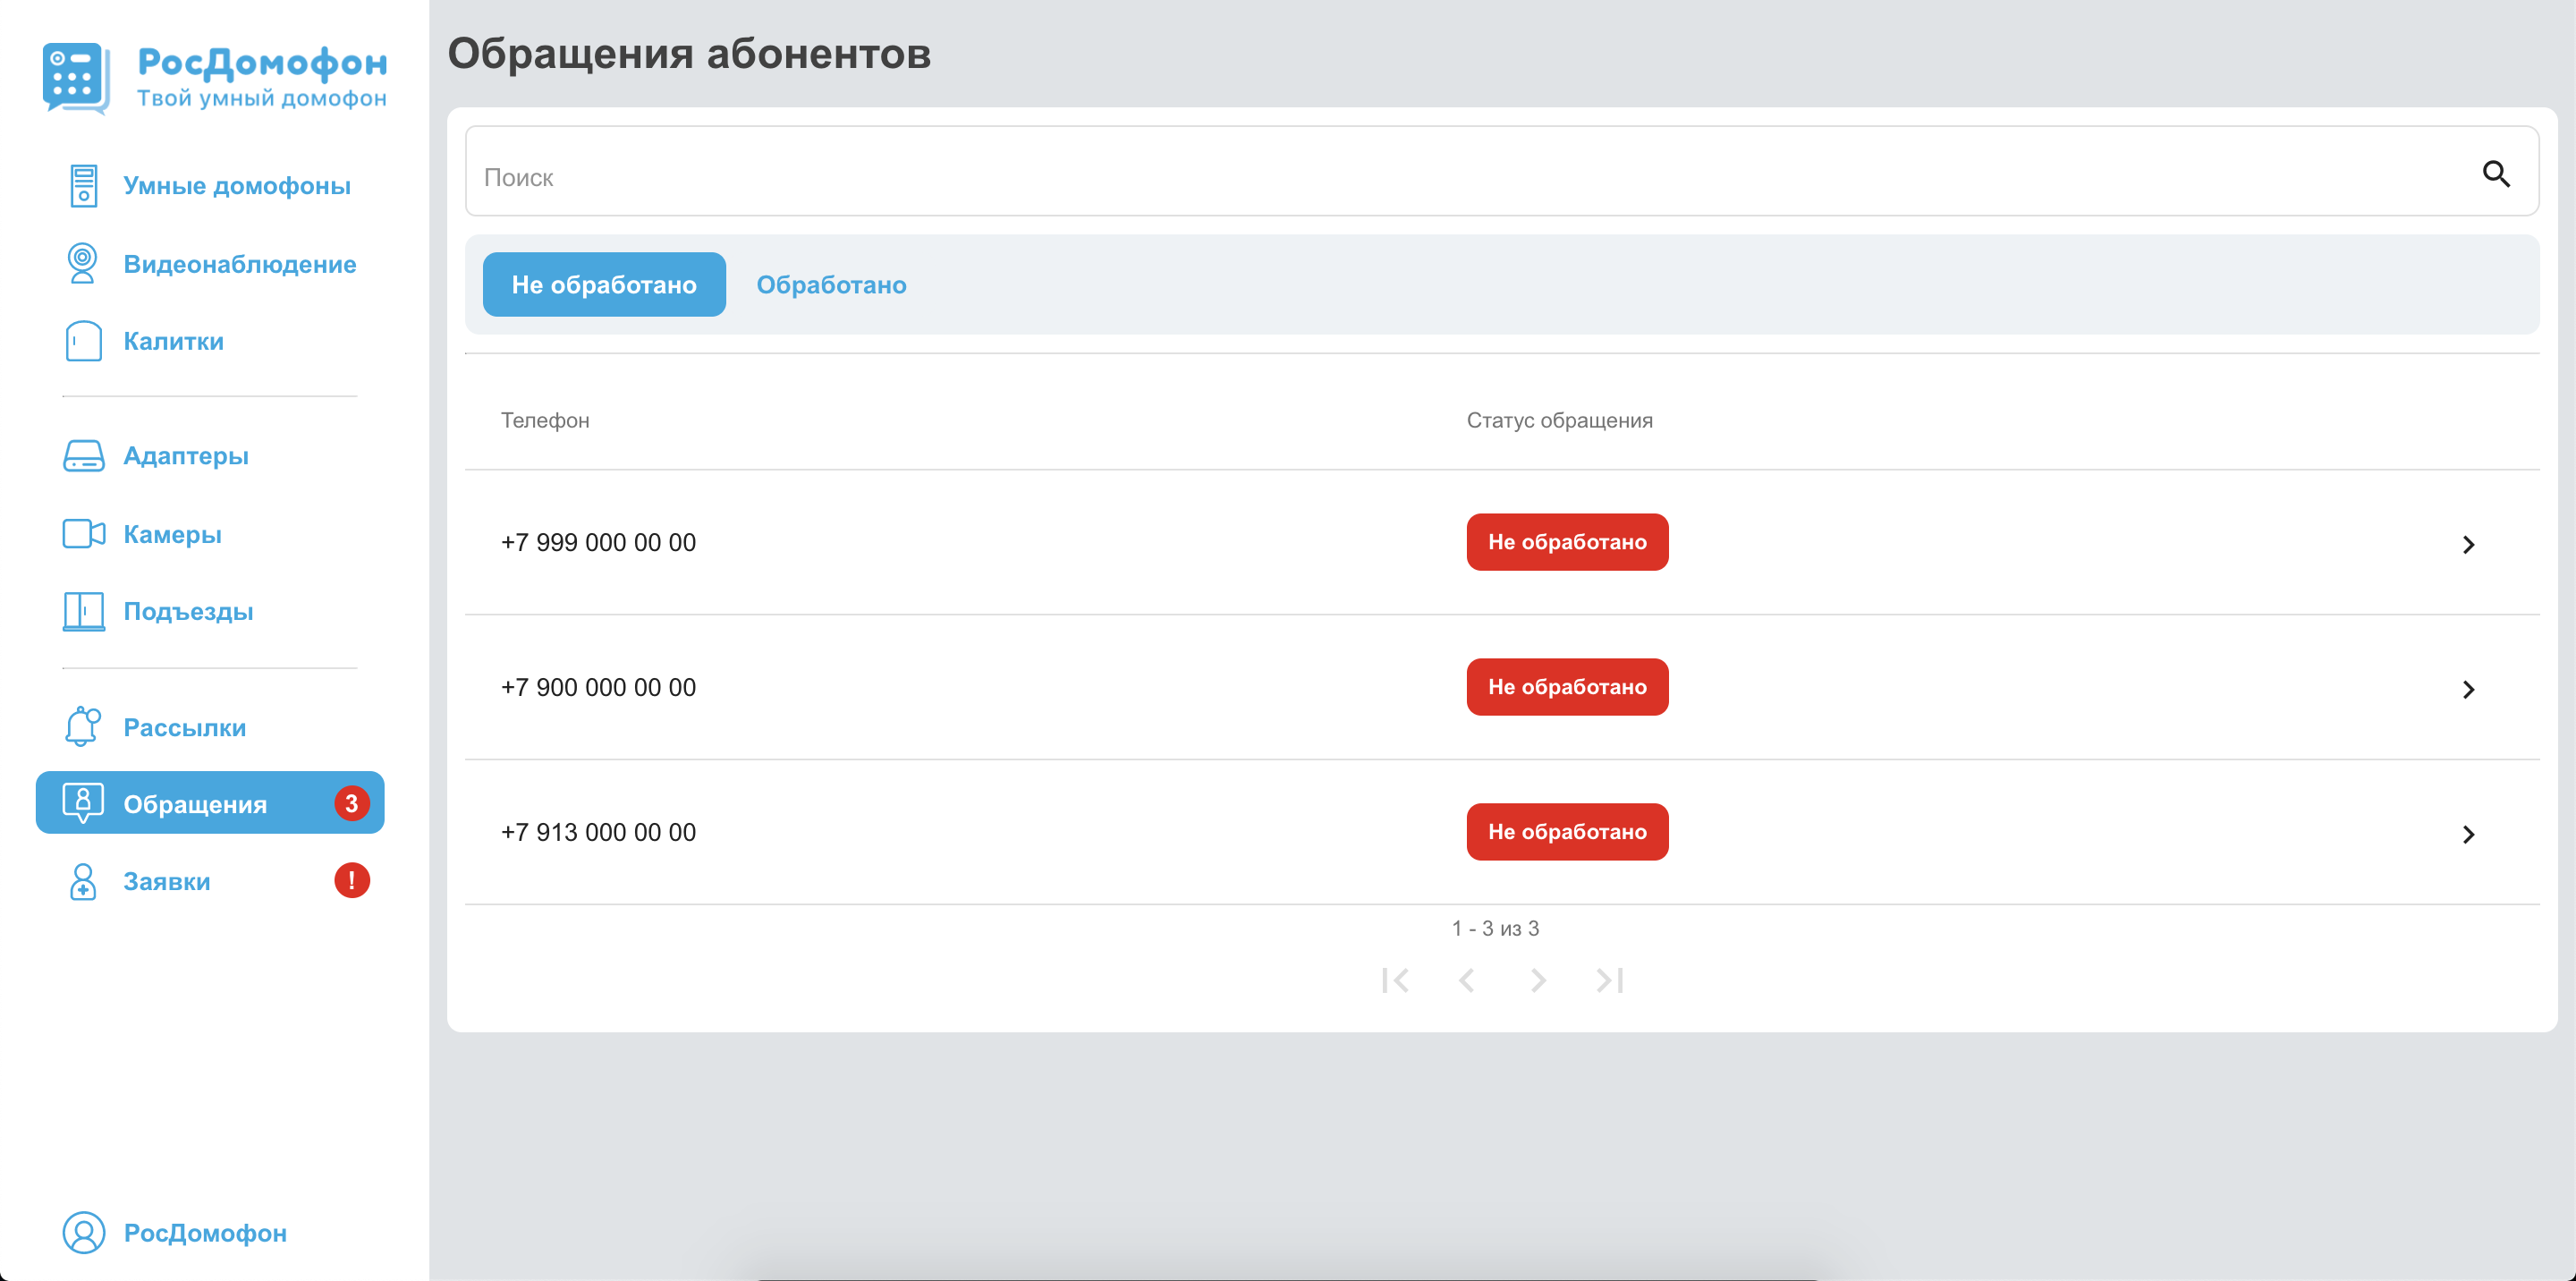Select phone number +7 999 000 00 00
Screen dimensions: 2576x1281
coord(598,543)
